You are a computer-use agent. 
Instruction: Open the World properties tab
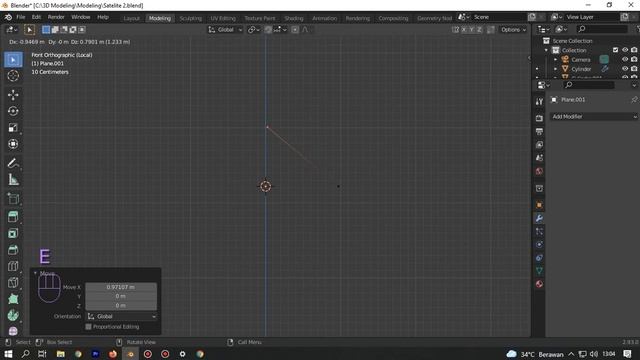coord(539,171)
